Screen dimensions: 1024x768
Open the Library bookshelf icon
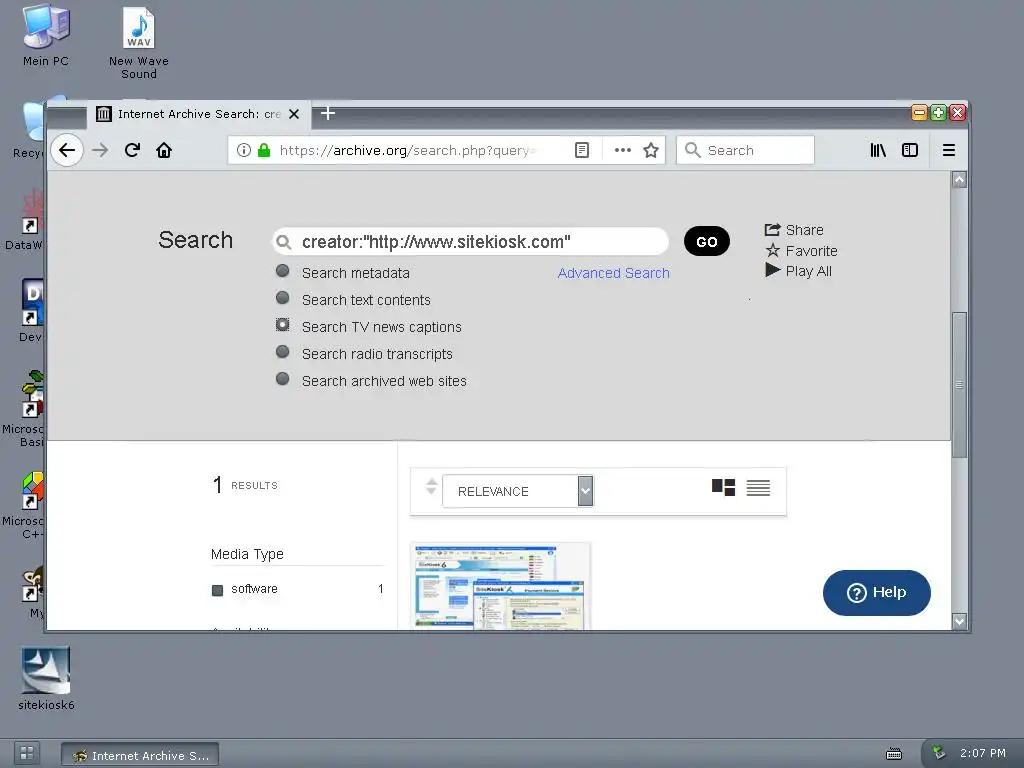tap(878, 150)
